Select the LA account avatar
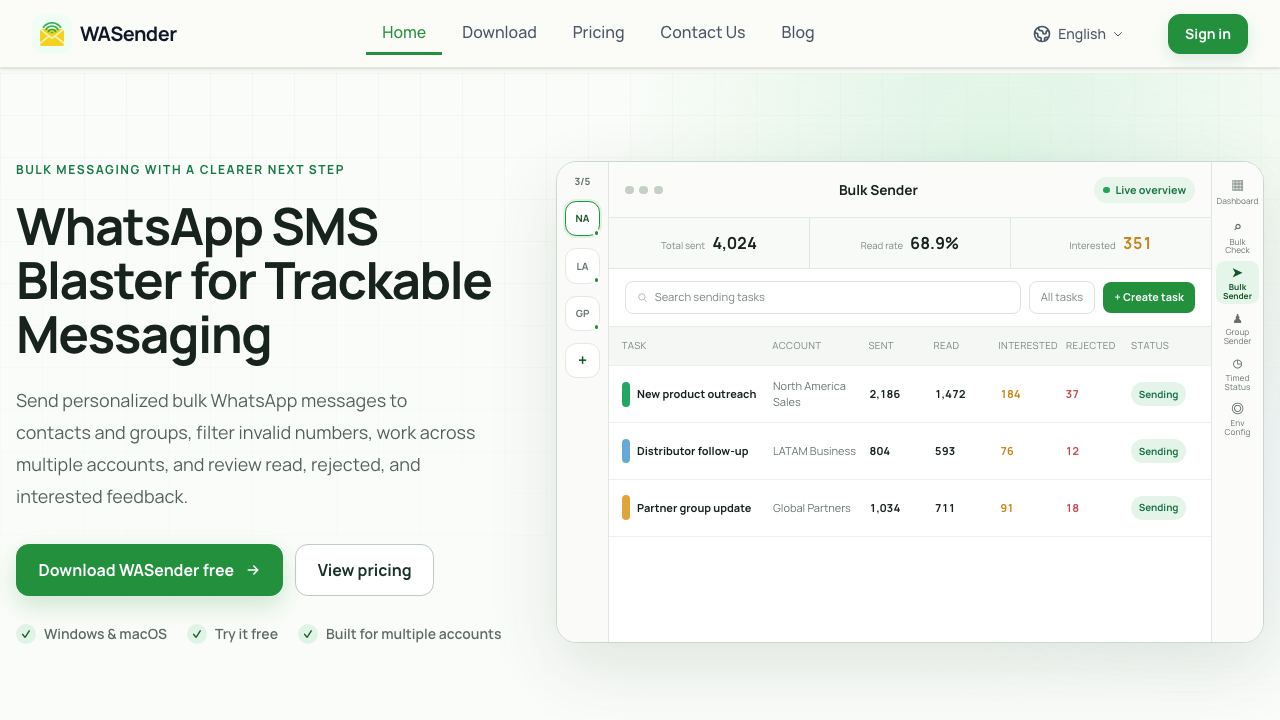This screenshot has height=720, width=1280. coord(582,266)
